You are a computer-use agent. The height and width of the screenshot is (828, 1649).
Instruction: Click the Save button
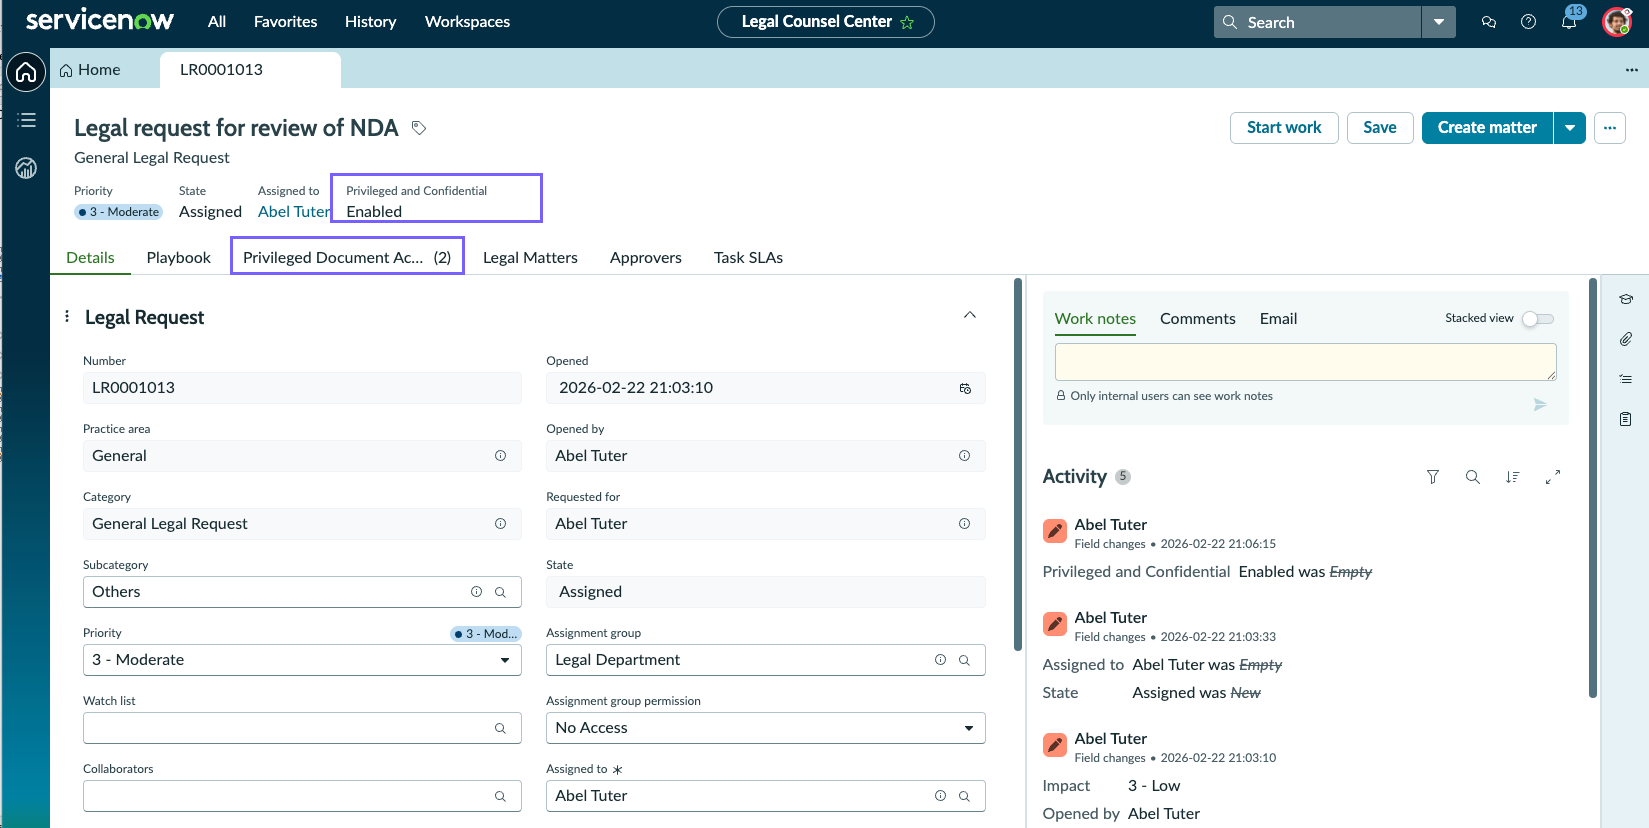(1380, 128)
